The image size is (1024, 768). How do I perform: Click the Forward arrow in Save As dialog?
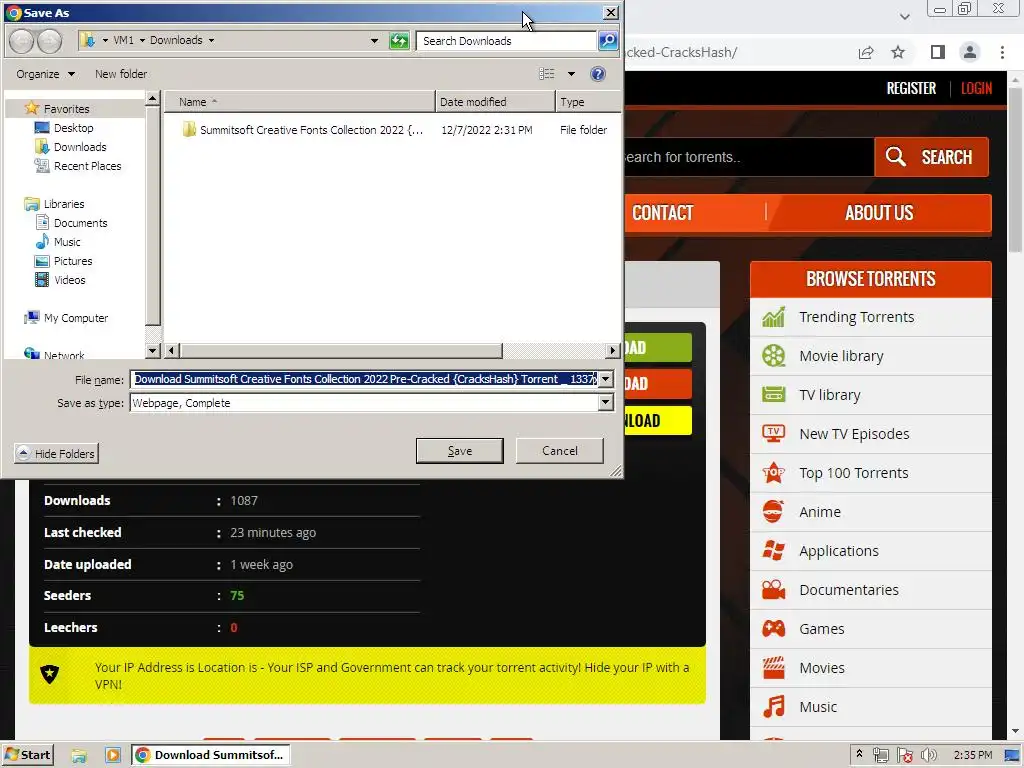[50, 40]
